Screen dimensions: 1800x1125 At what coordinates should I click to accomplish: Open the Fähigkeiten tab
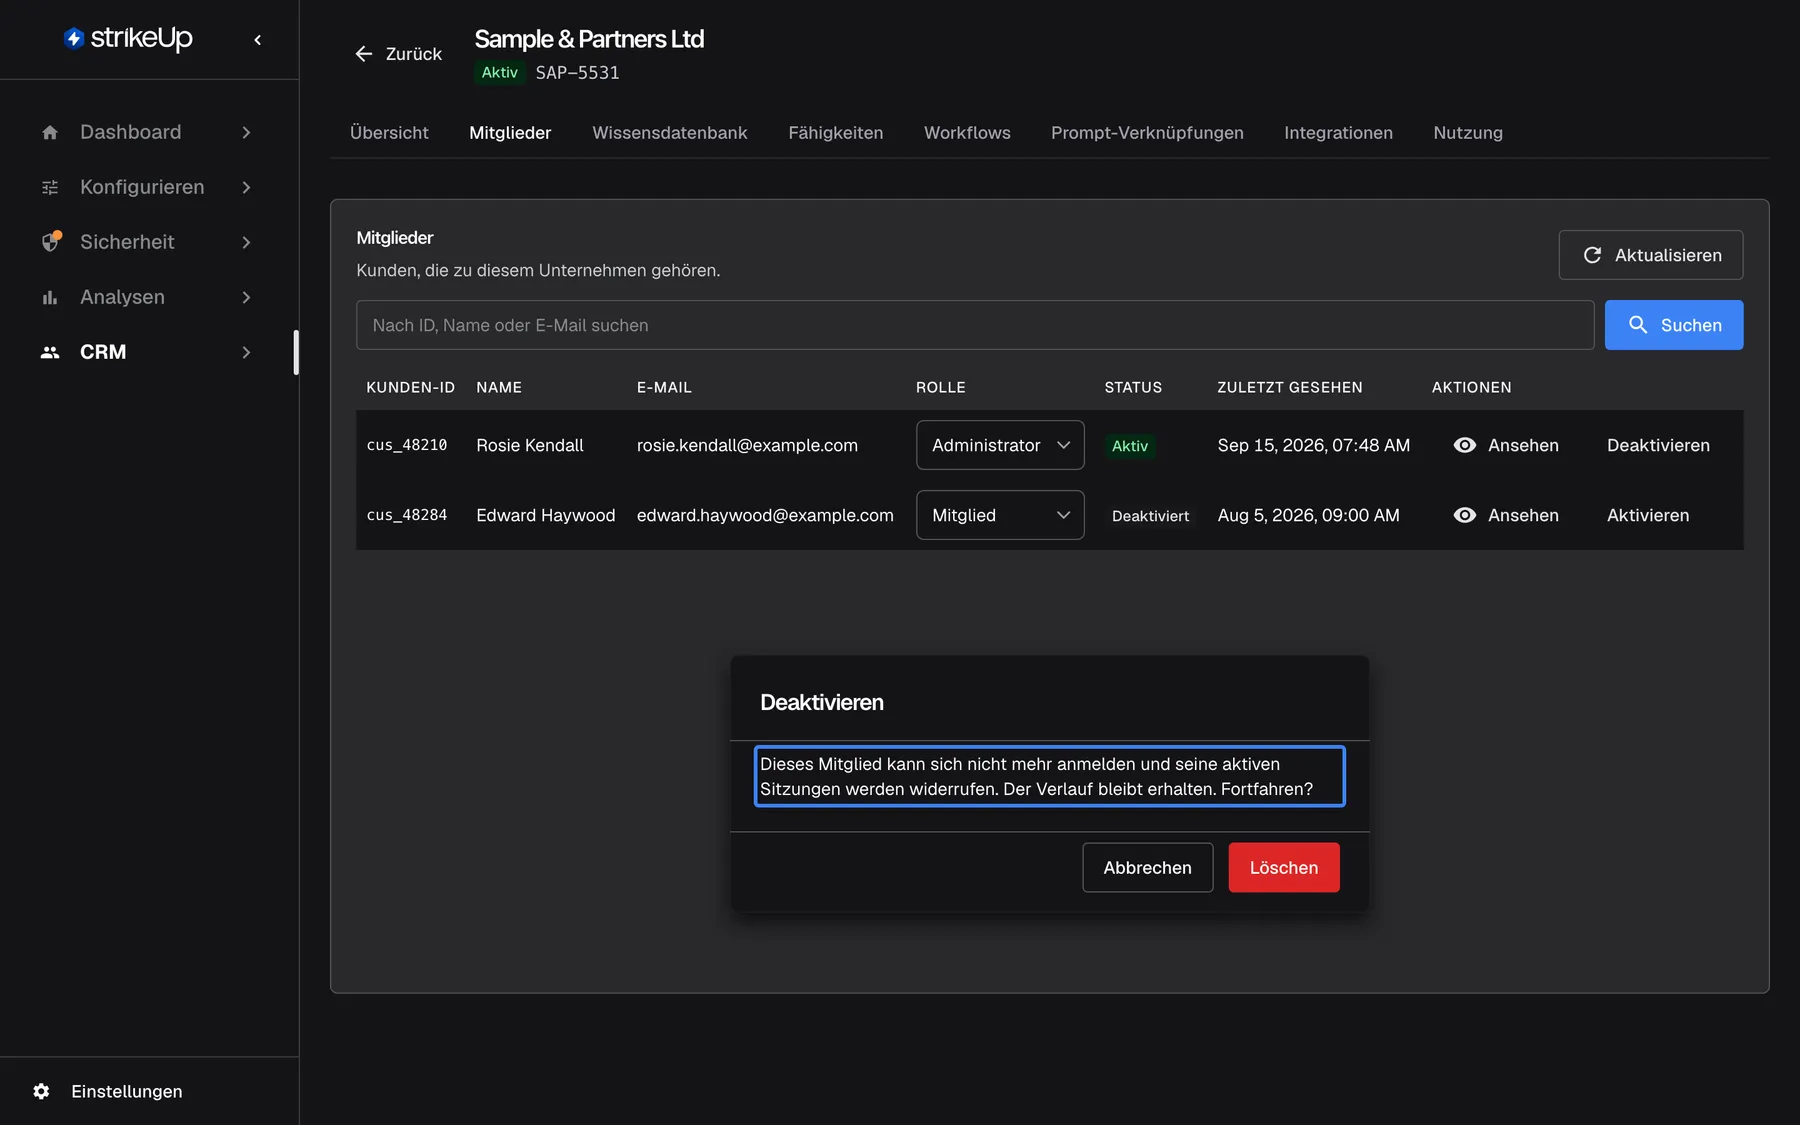(x=835, y=133)
